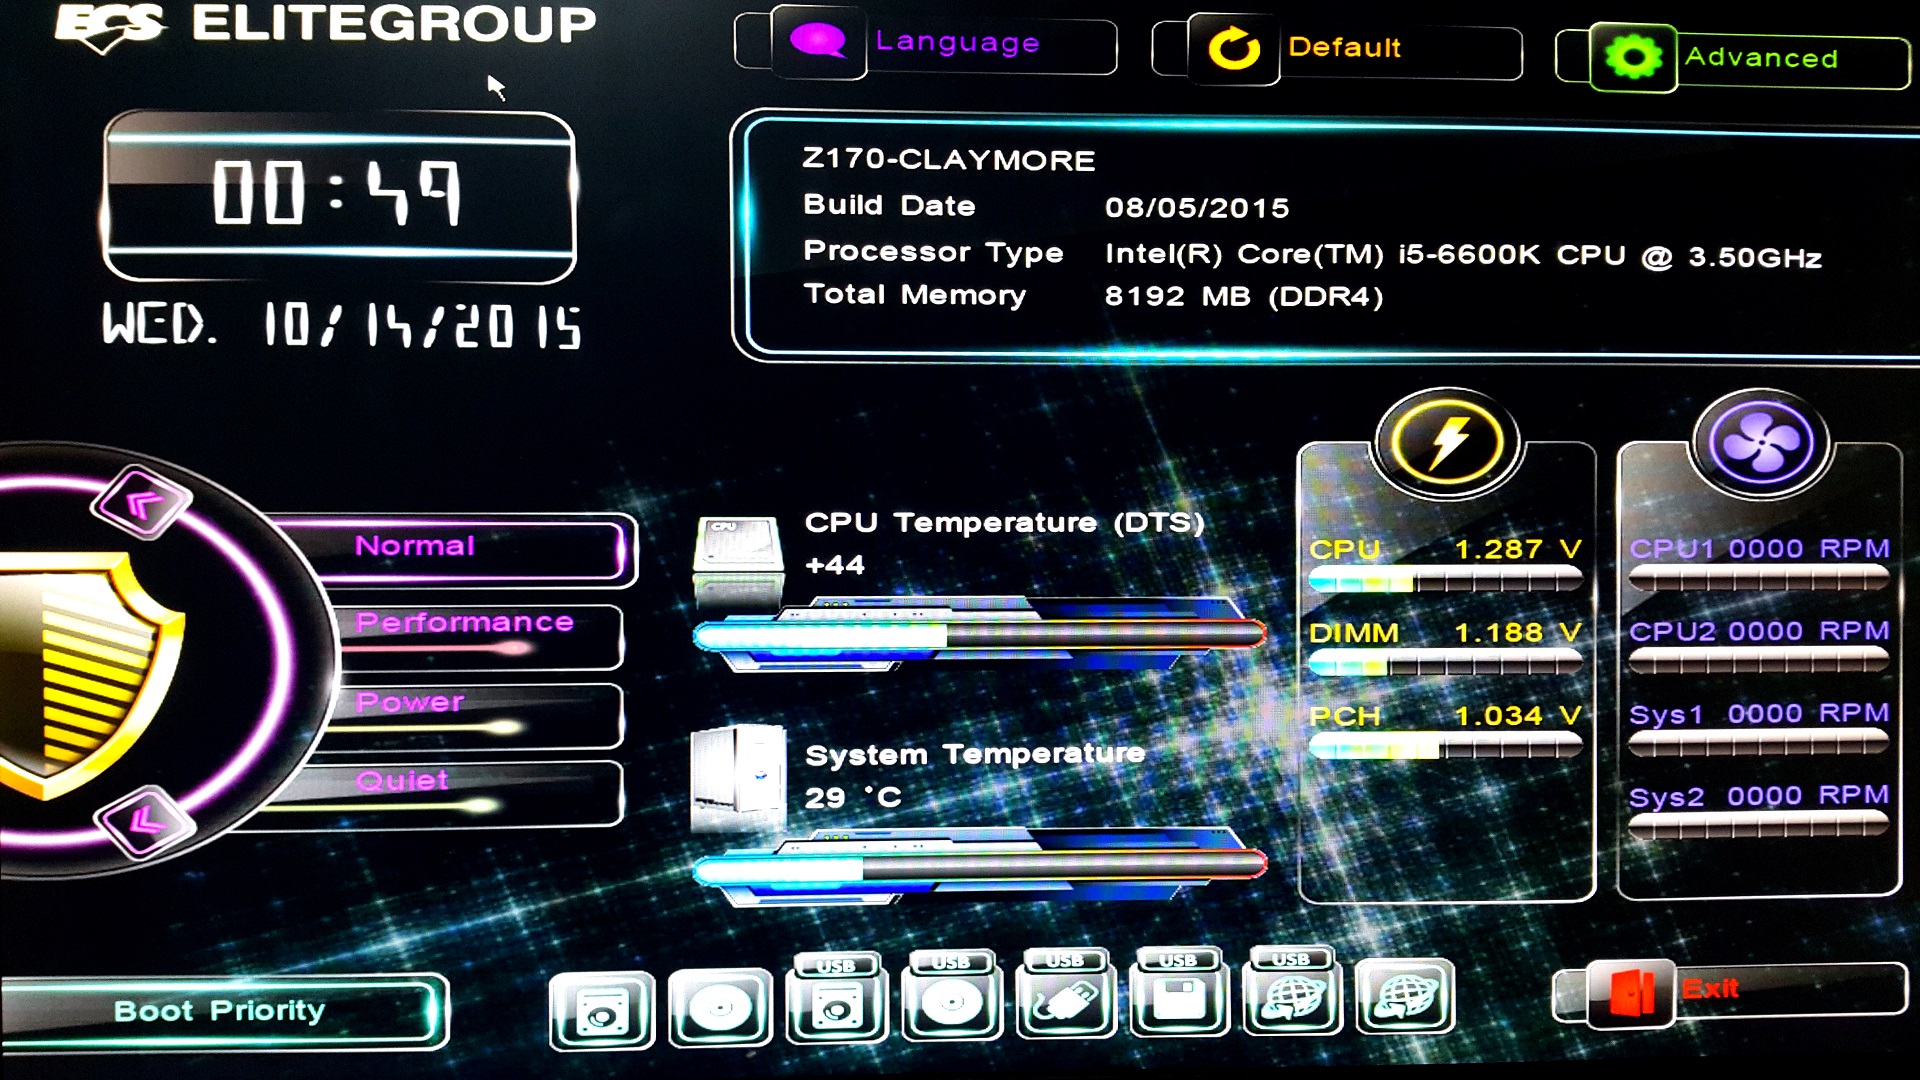The height and width of the screenshot is (1080, 1920).
Task: Click the CPU1 0000 RPM reading
Action: pyautogui.click(x=1759, y=548)
